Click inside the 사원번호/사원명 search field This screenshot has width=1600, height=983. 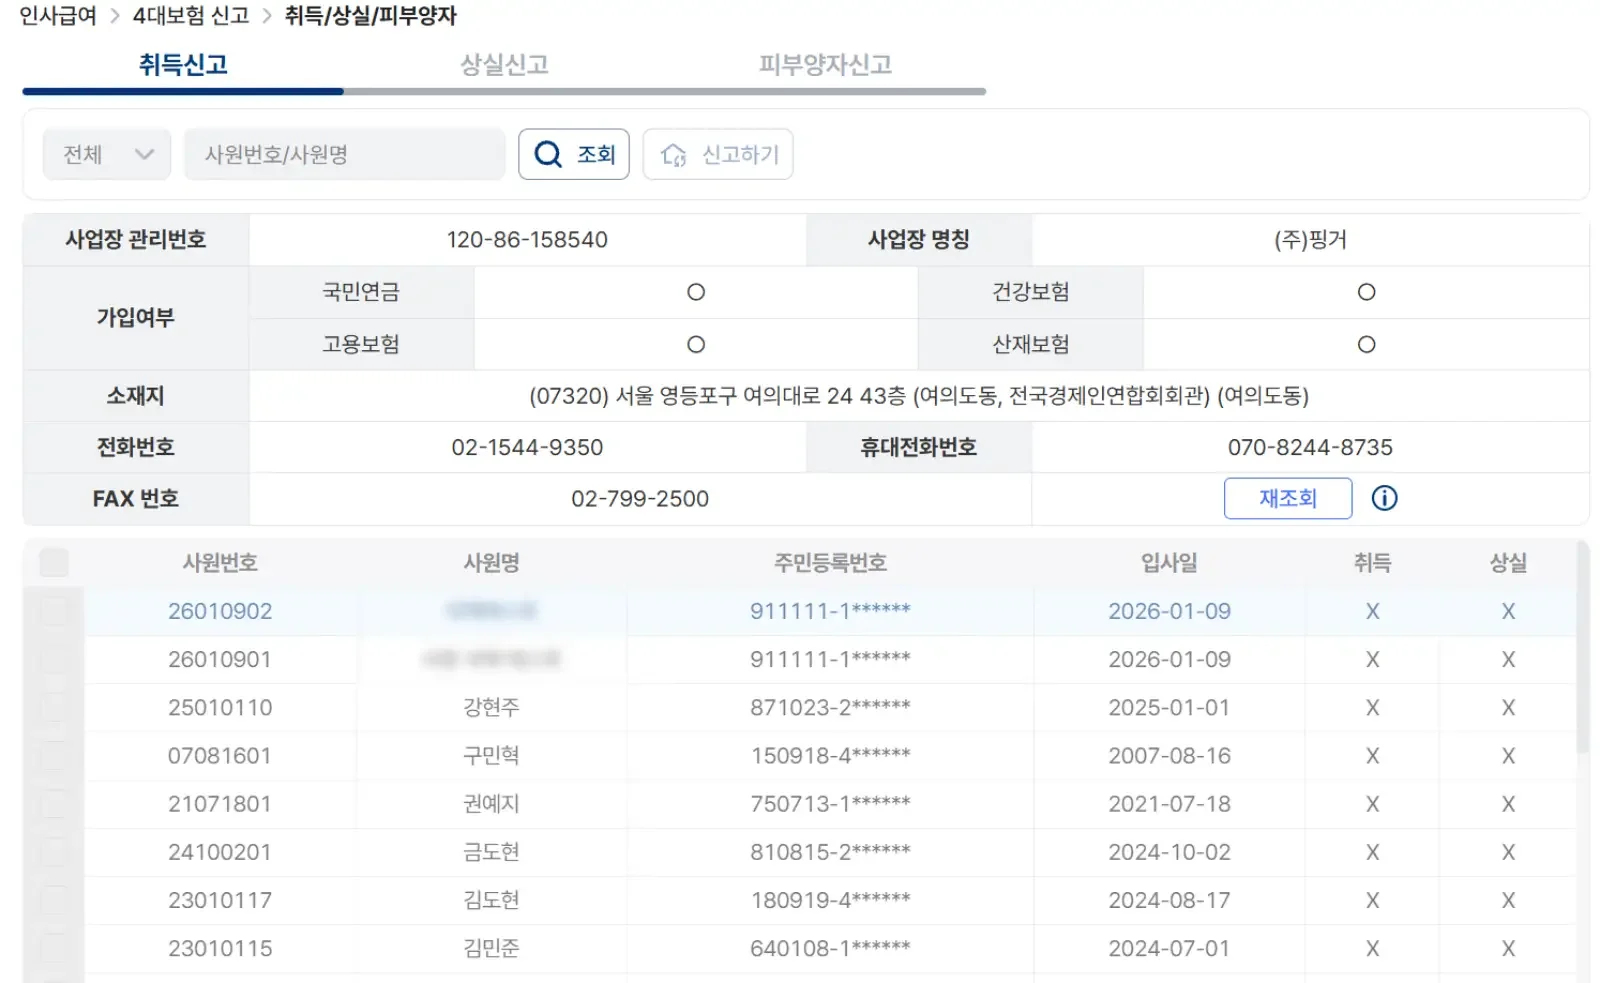coord(344,154)
